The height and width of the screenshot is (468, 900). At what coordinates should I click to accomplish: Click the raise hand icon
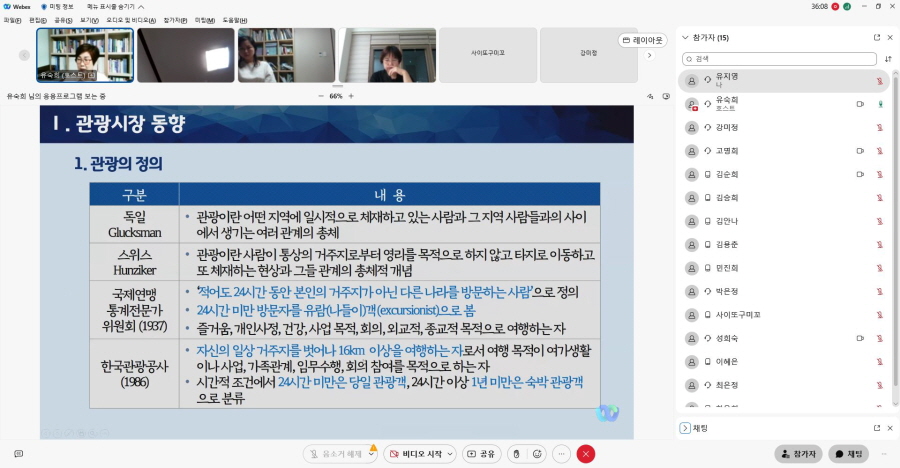516,454
